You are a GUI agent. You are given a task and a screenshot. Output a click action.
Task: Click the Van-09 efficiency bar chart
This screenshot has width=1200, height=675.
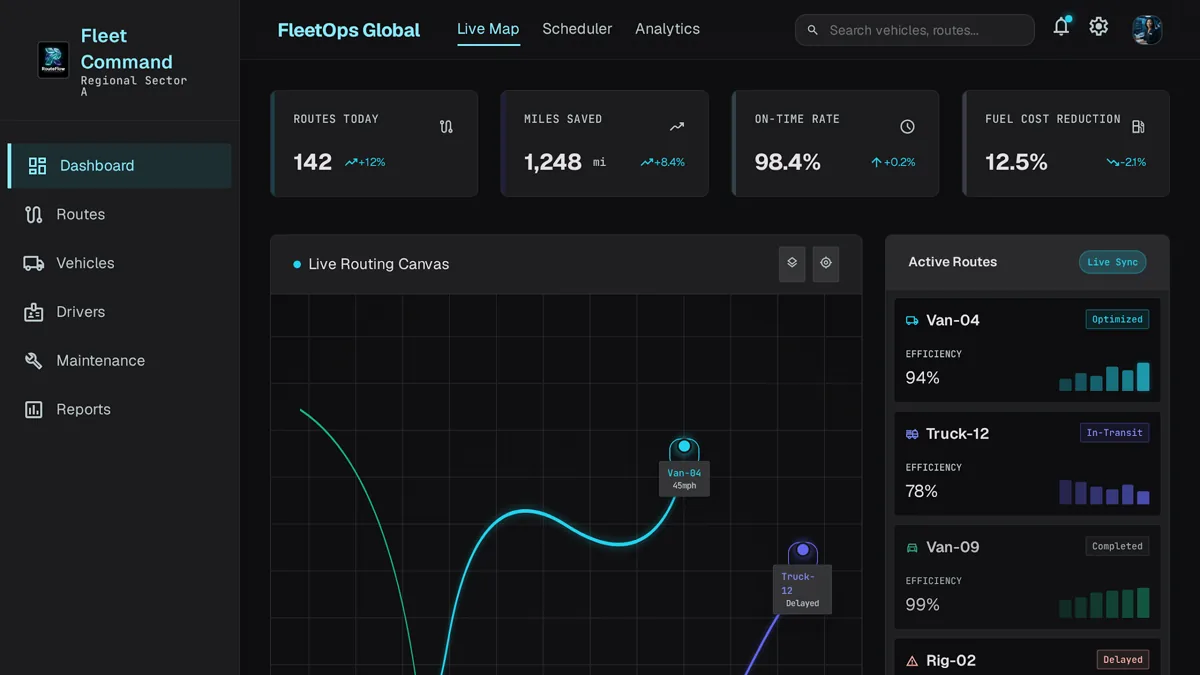click(x=1104, y=603)
